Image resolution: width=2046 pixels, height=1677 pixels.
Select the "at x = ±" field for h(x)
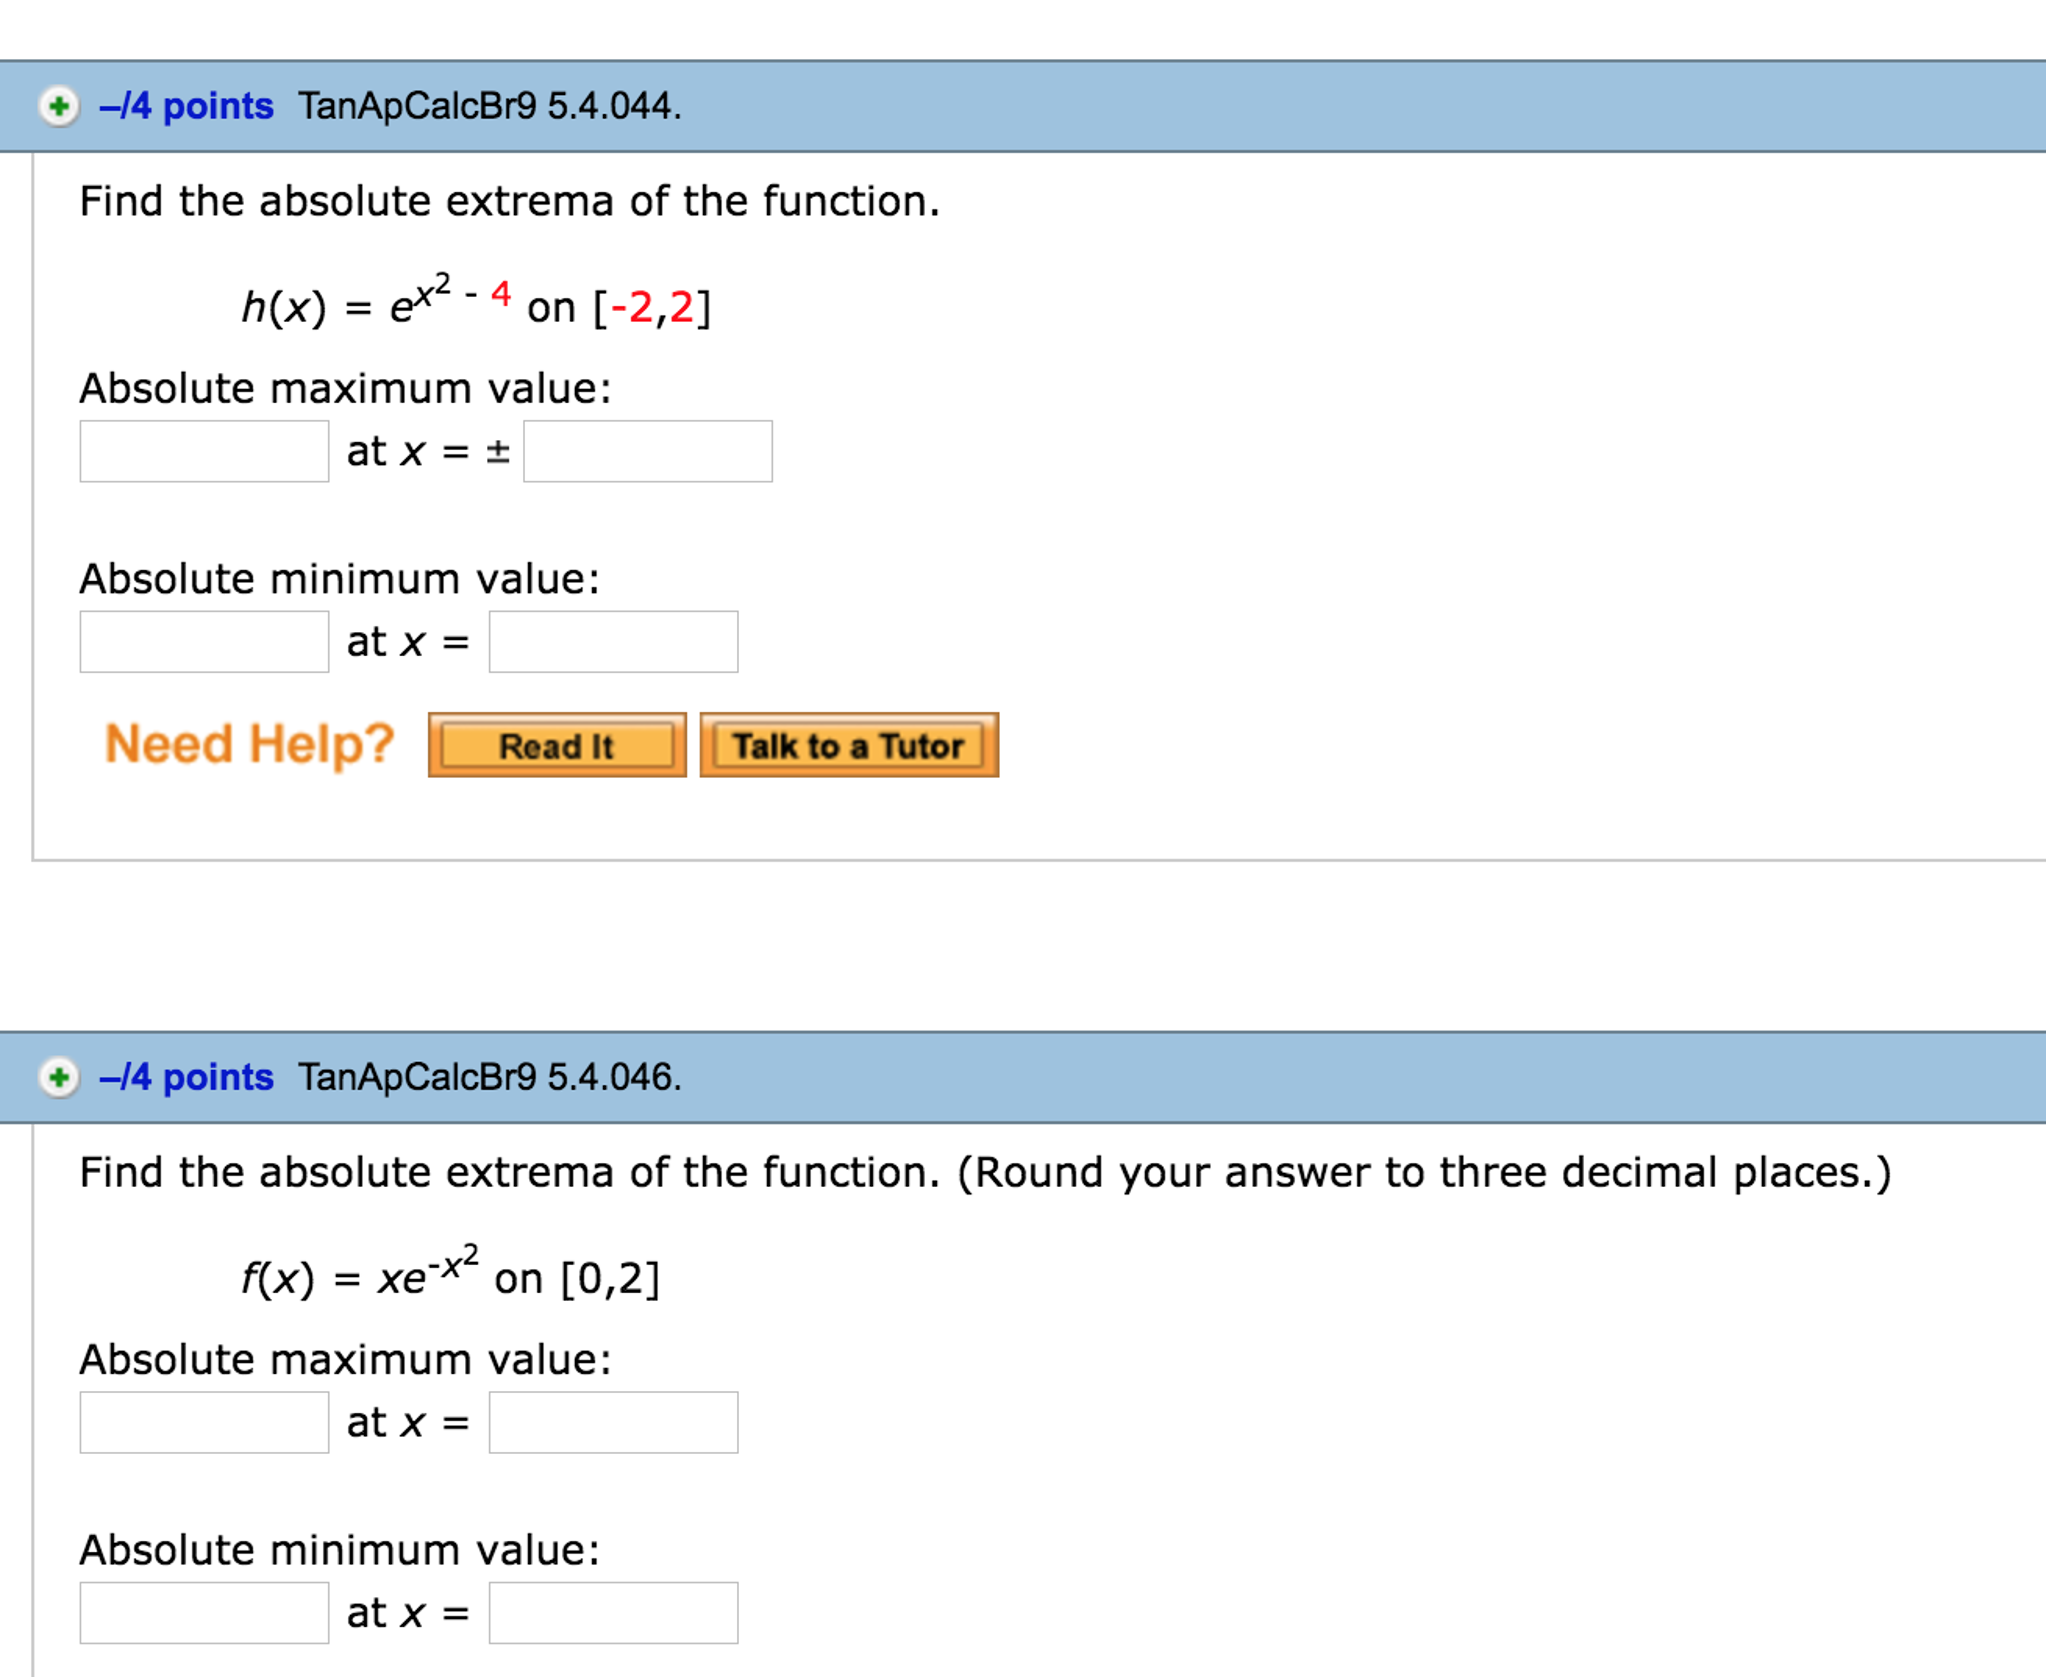coord(646,452)
